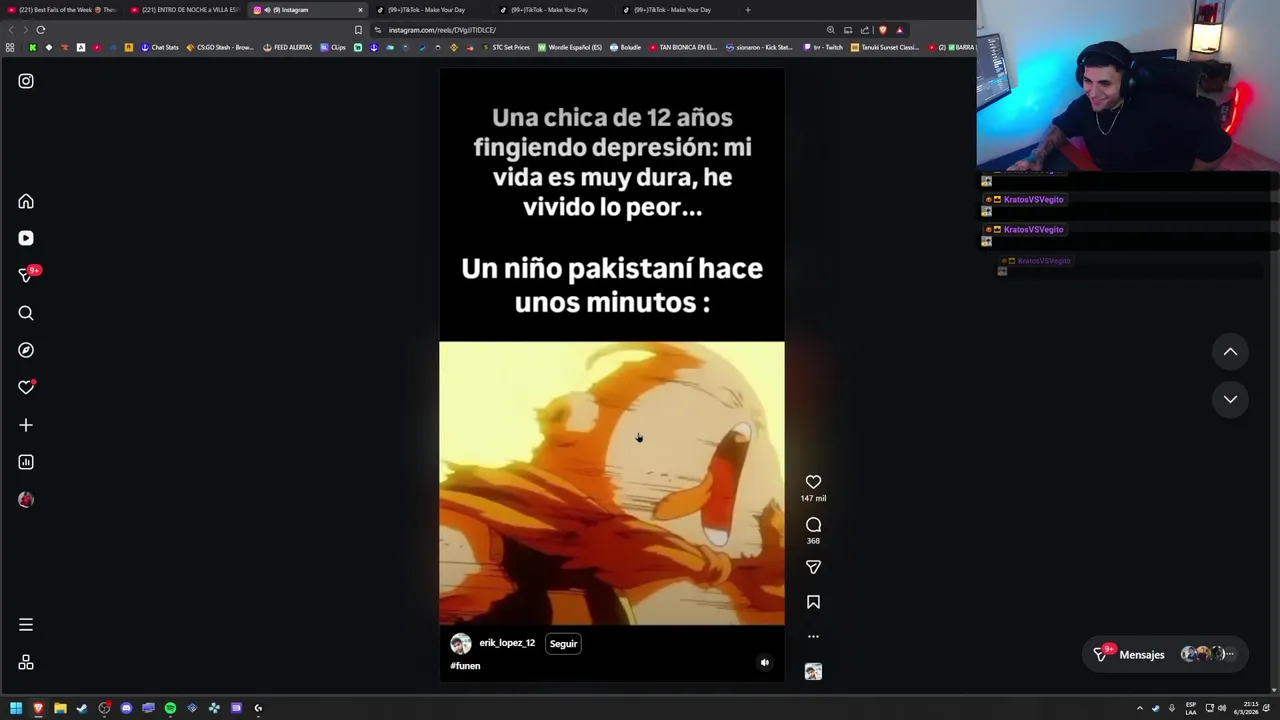Open the reel comments bubble icon
Screen dimensions: 1280x720
click(x=813, y=525)
